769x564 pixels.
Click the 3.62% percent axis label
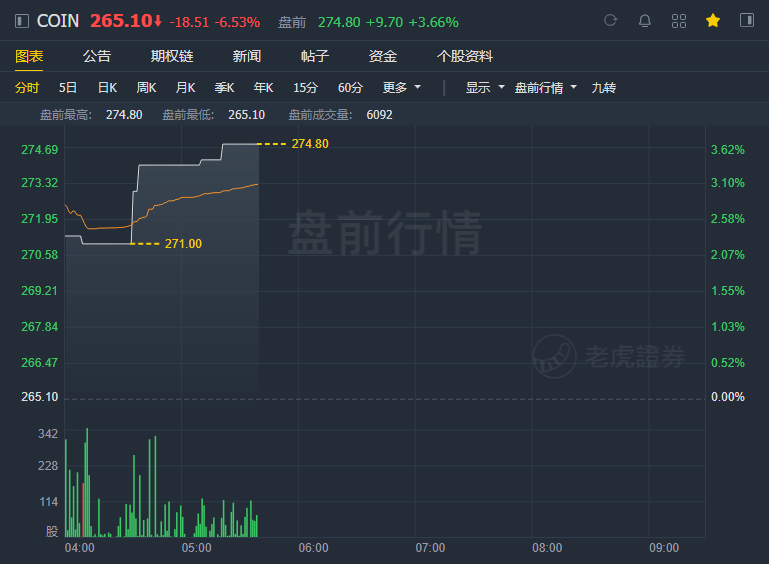728,150
